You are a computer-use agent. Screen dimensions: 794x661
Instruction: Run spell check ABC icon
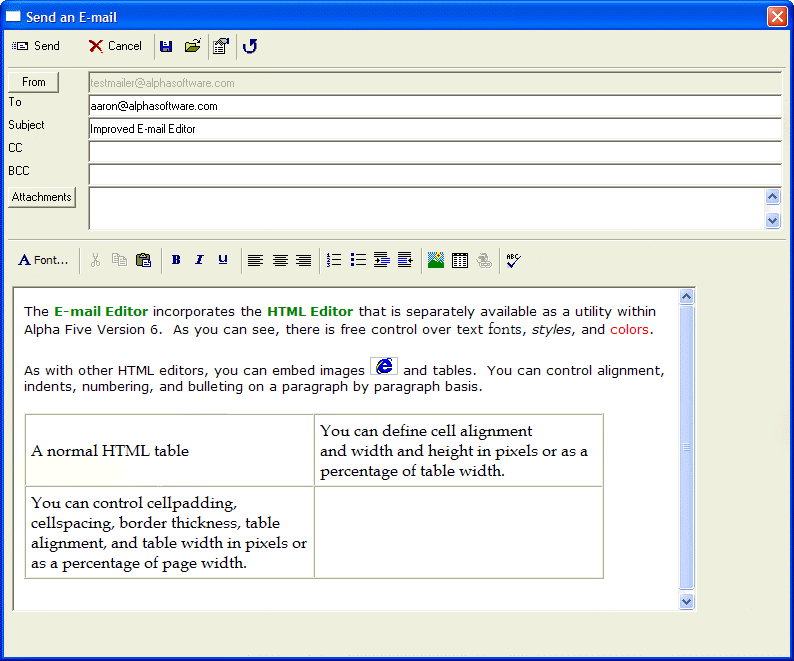[513, 260]
